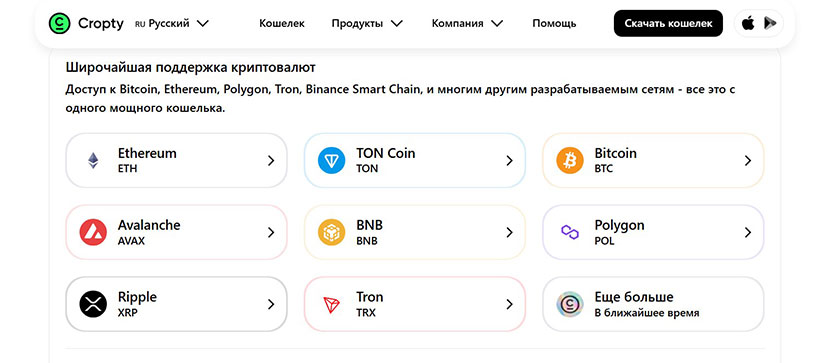Click the Скачать кошелек button

[x=668, y=24]
